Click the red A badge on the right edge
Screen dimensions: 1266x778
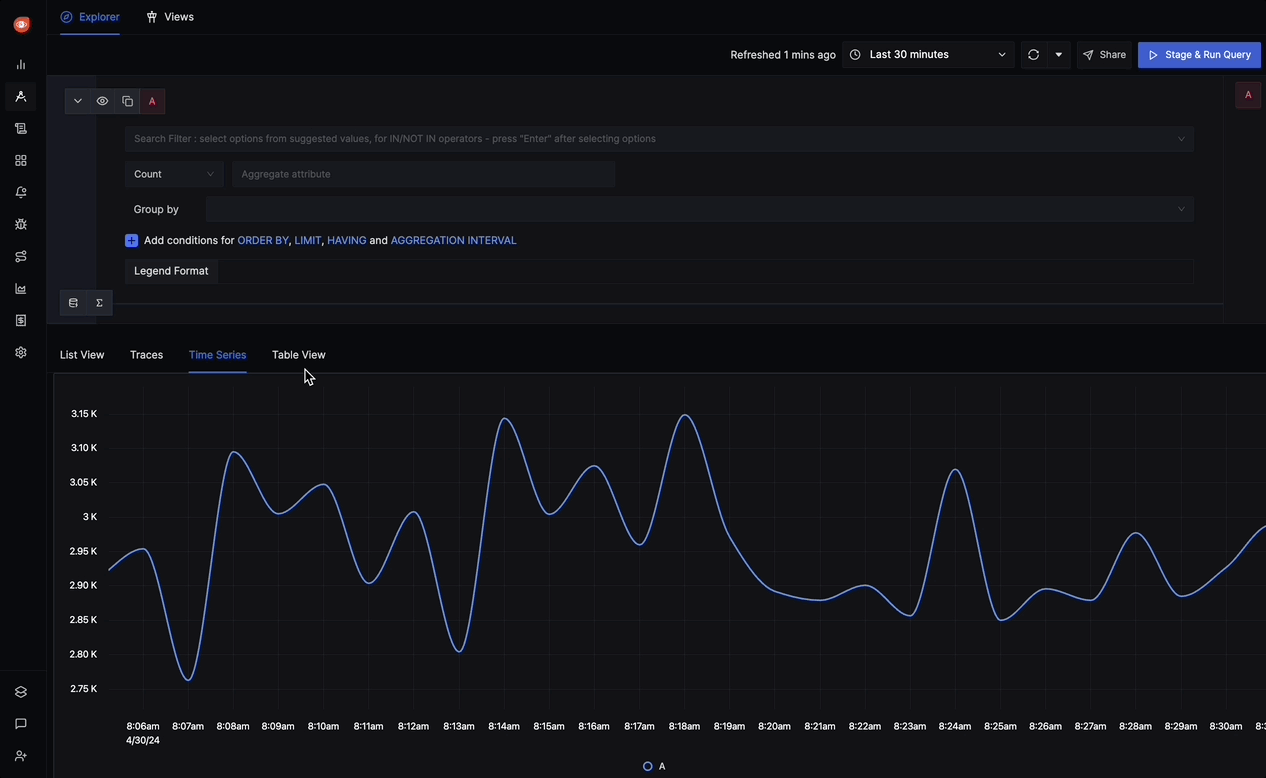point(1248,95)
